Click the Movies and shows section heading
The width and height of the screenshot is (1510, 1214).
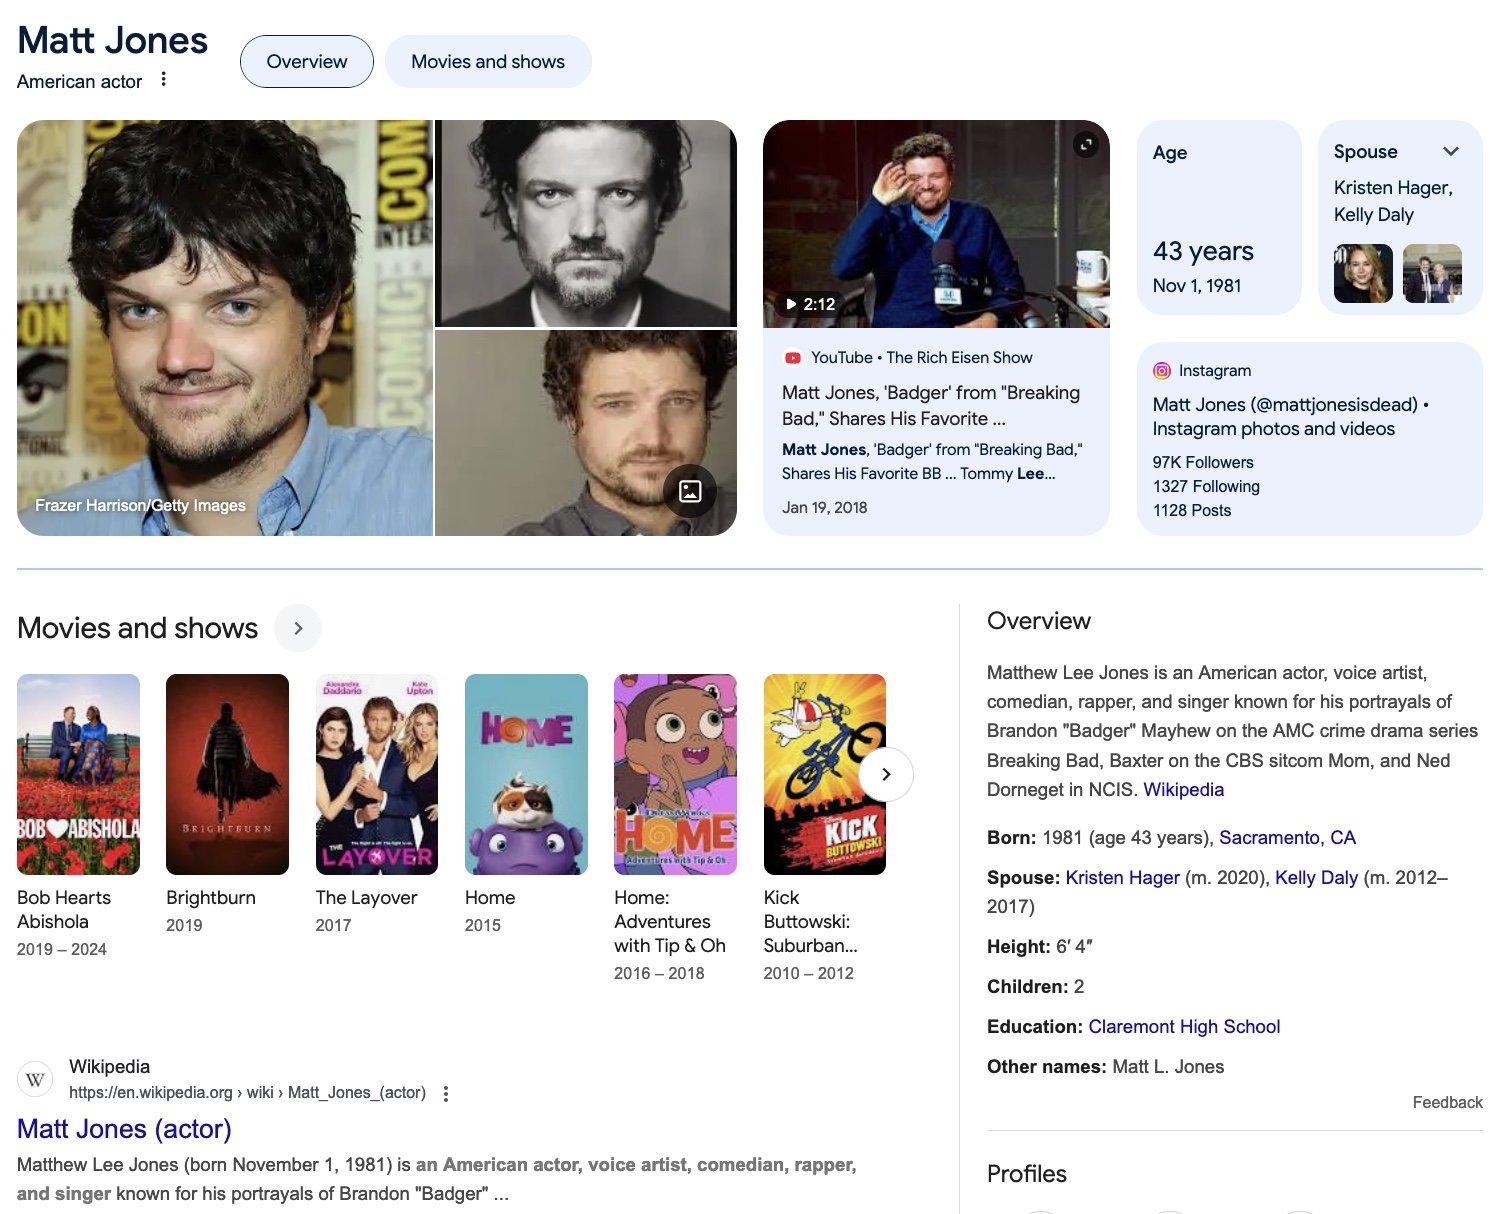point(138,628)
